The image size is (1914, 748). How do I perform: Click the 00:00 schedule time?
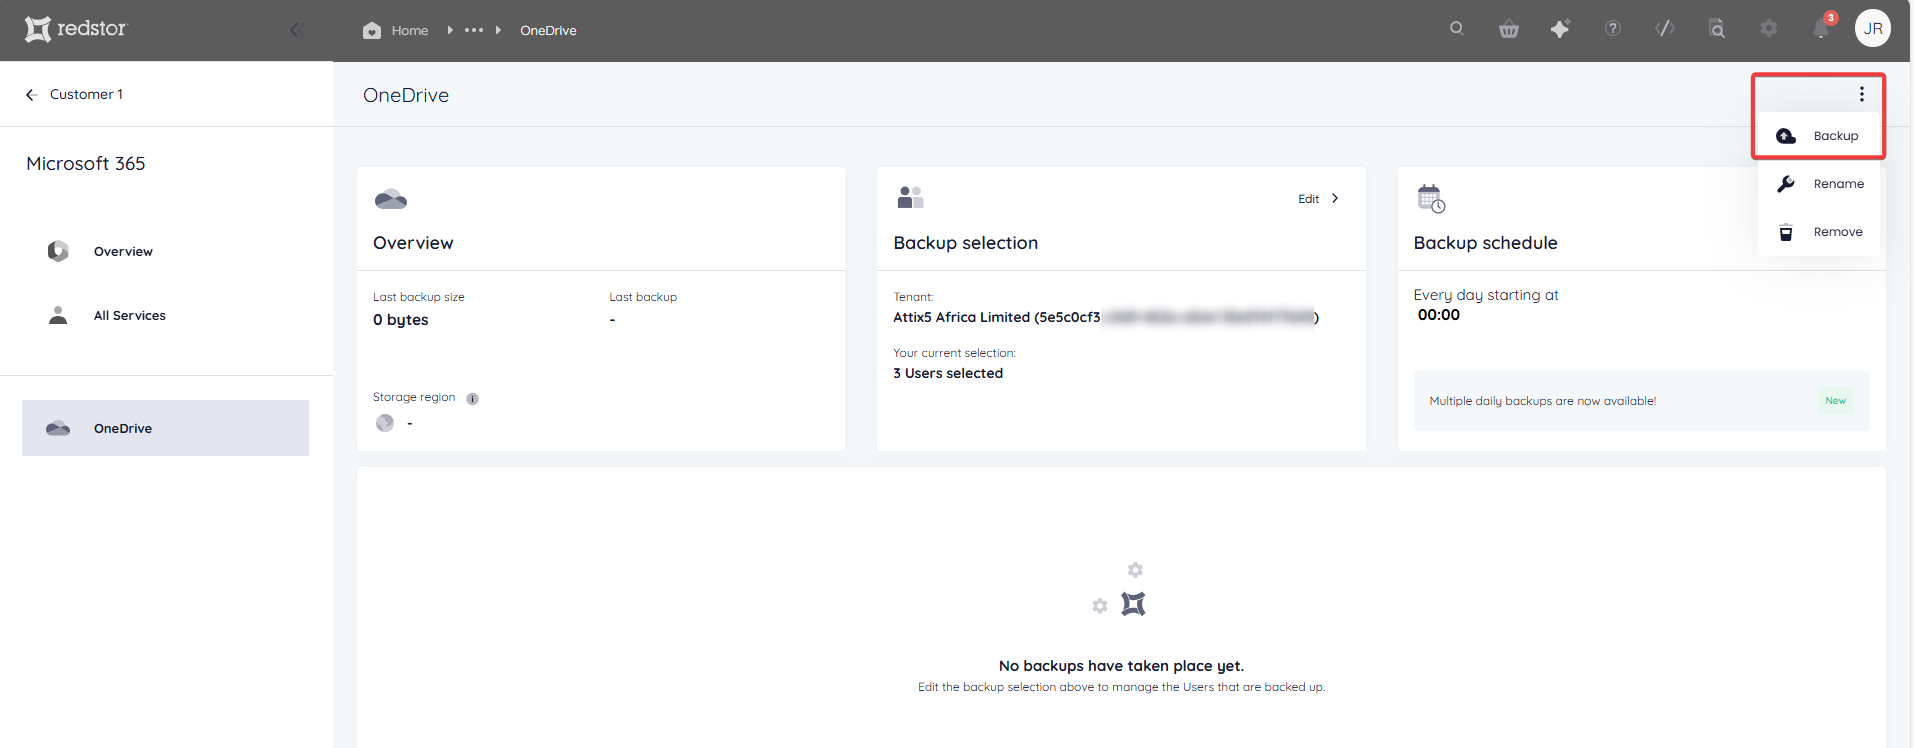pos(1439,315)
